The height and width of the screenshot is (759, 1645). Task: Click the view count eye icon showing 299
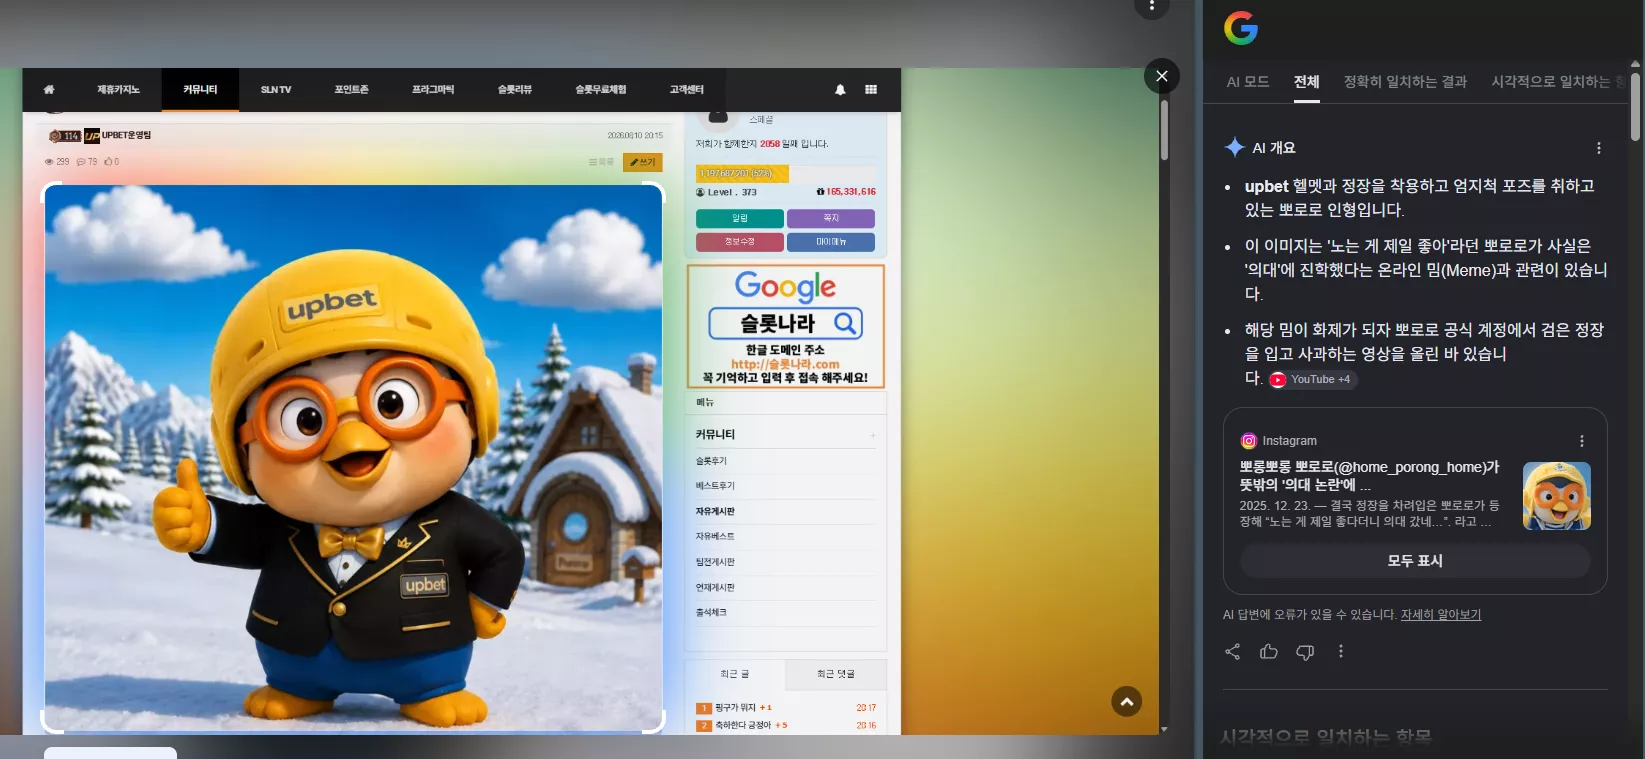click(49, 161)
